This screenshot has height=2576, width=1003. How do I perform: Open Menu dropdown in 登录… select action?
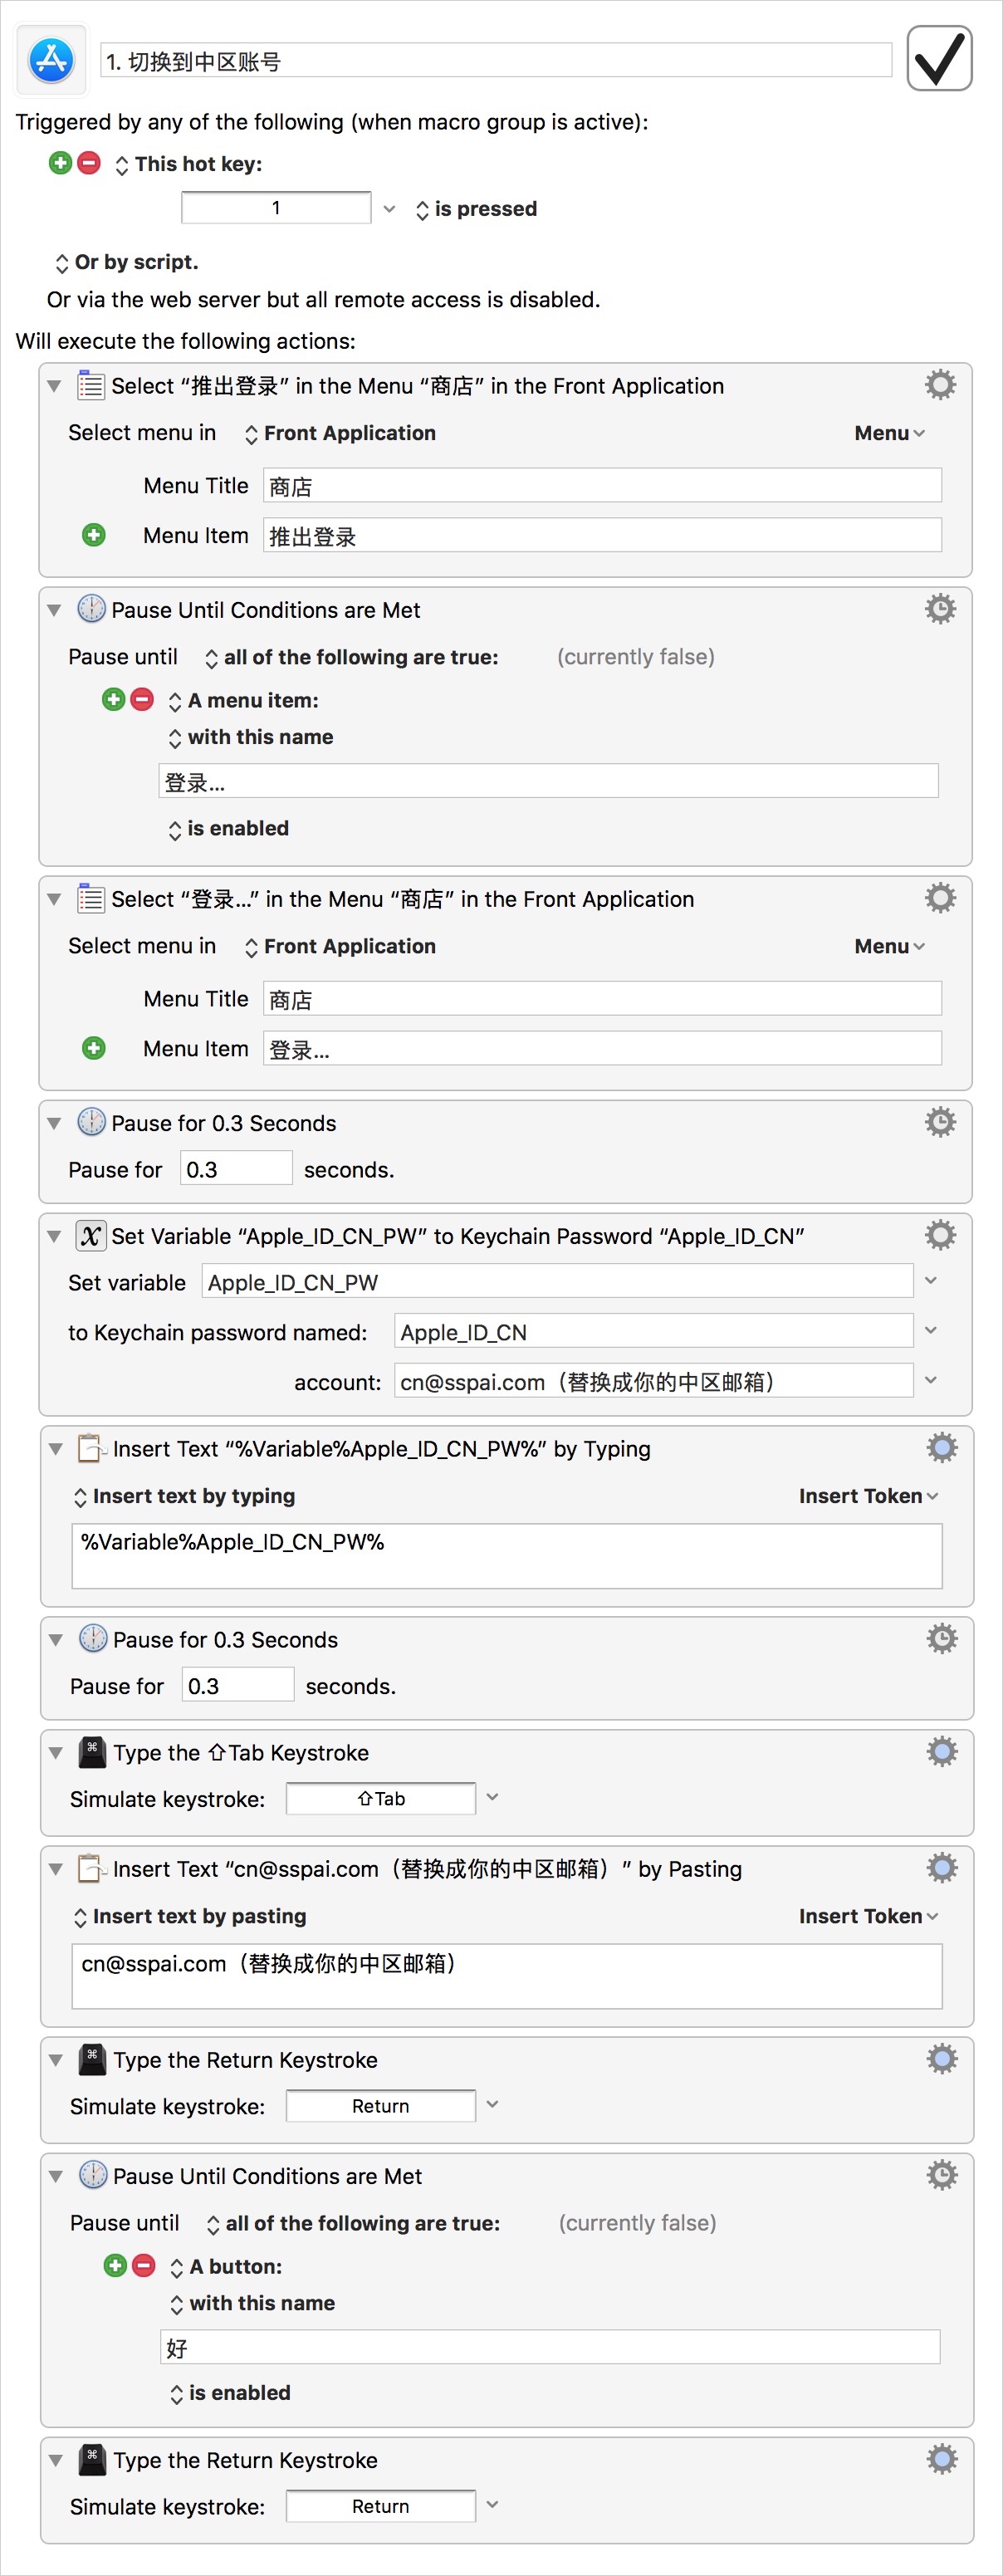click(888, 946)
